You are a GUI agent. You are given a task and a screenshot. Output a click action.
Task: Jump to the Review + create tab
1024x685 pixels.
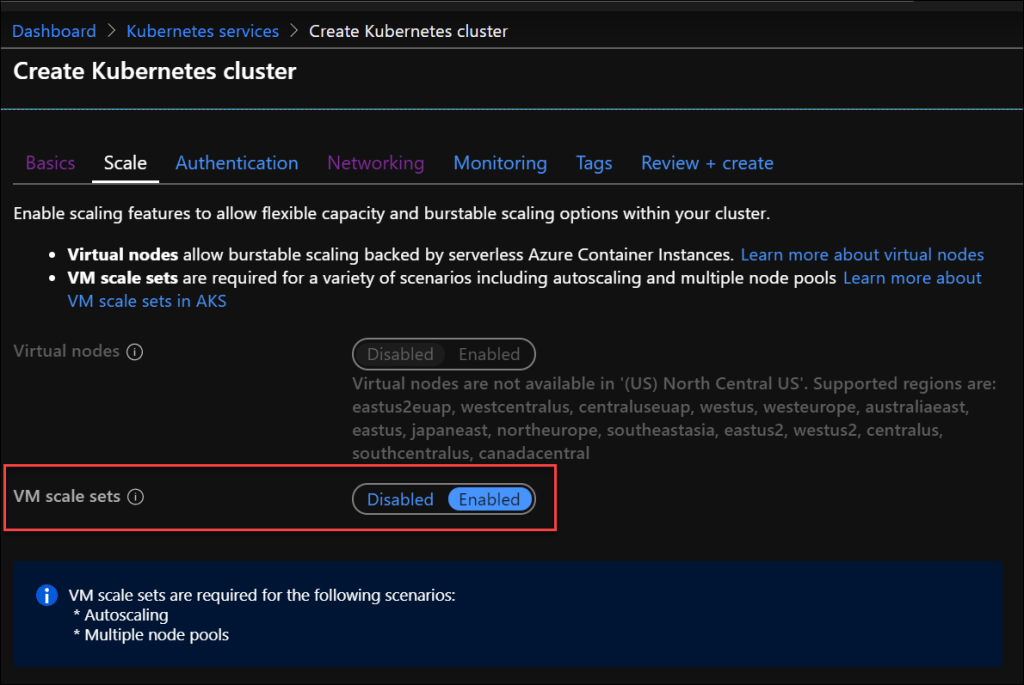(707, 163)
